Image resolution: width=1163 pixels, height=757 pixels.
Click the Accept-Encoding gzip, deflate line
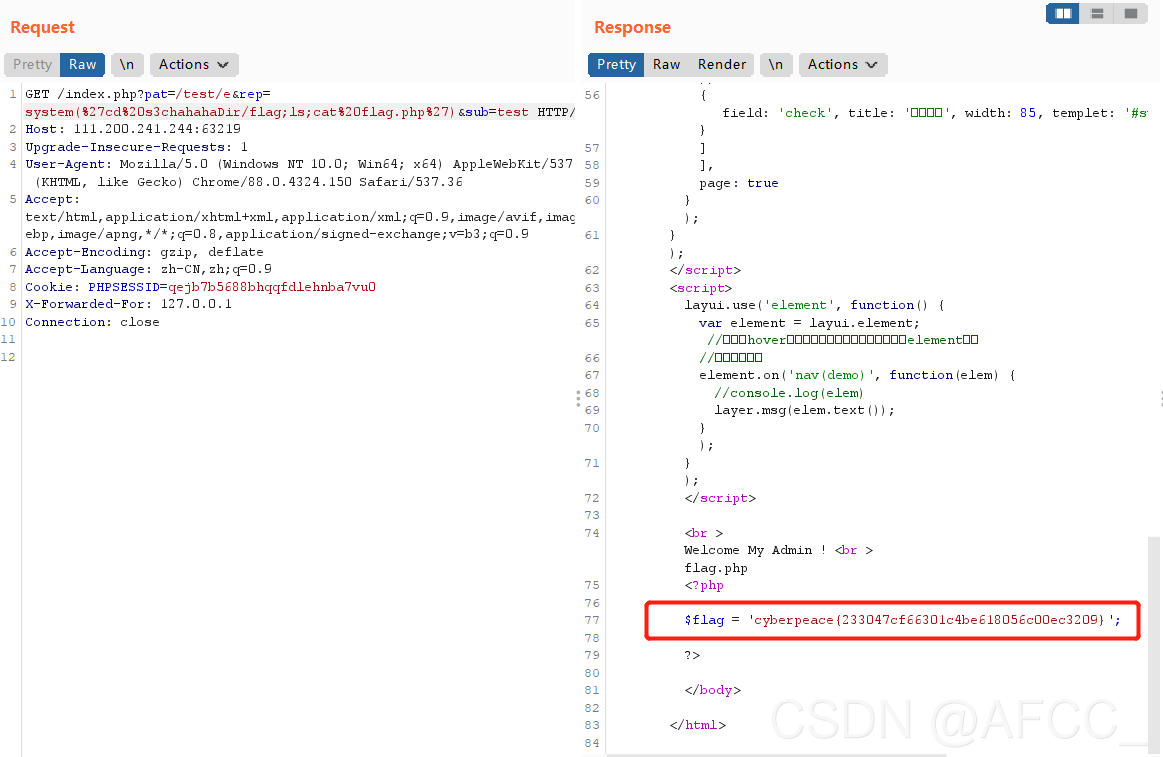144,252
